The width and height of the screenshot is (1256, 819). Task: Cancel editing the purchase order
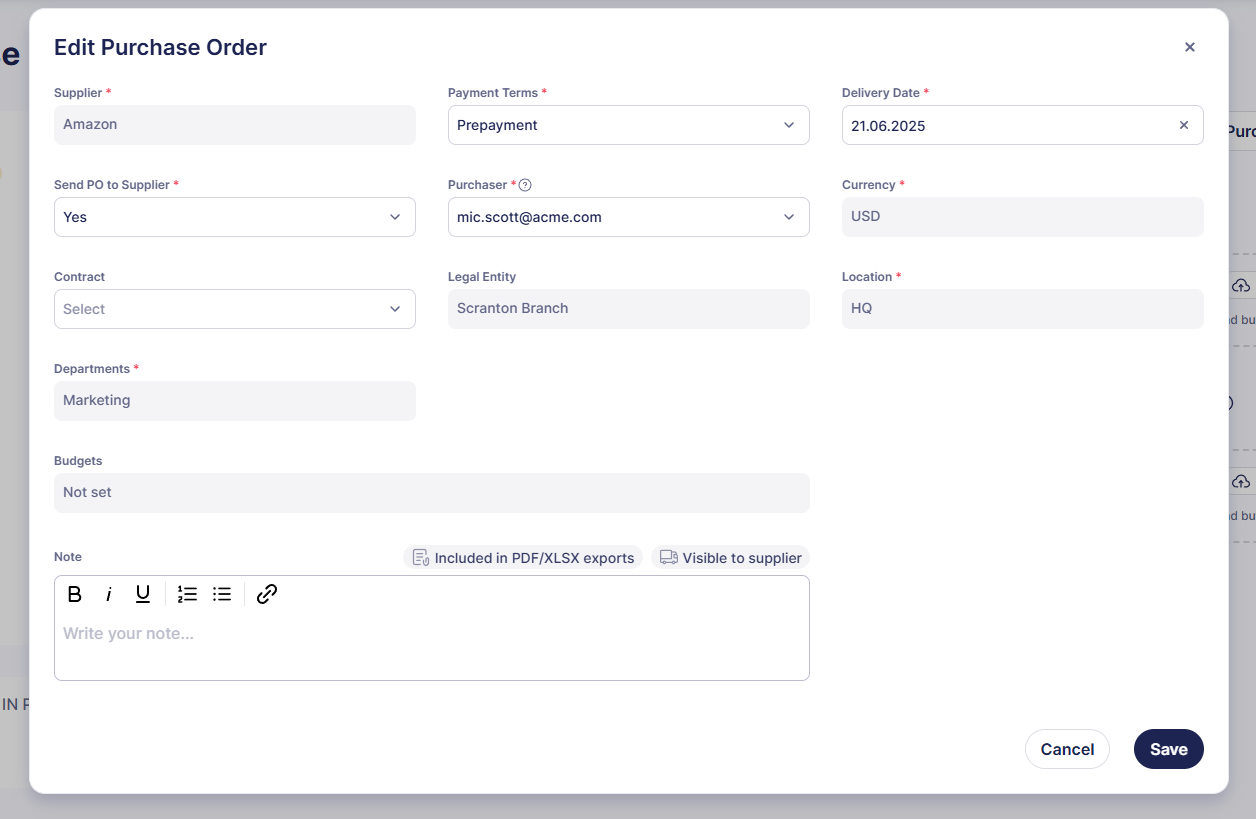(1067, 749)
